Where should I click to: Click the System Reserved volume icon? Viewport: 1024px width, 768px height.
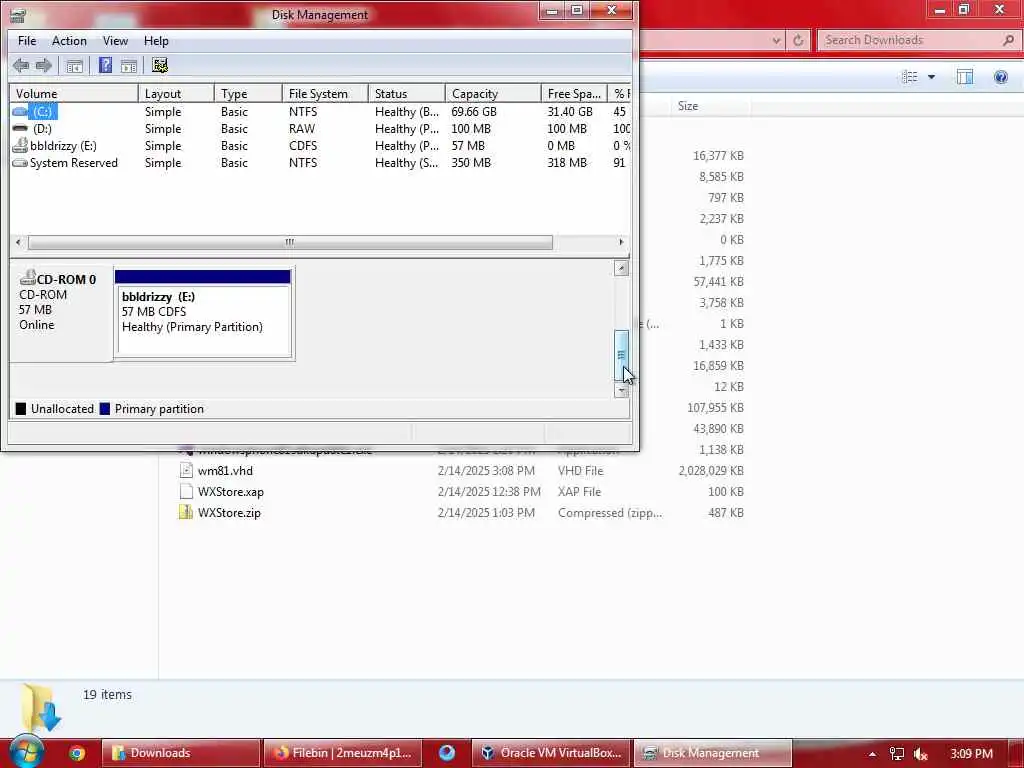click(20, 163)
